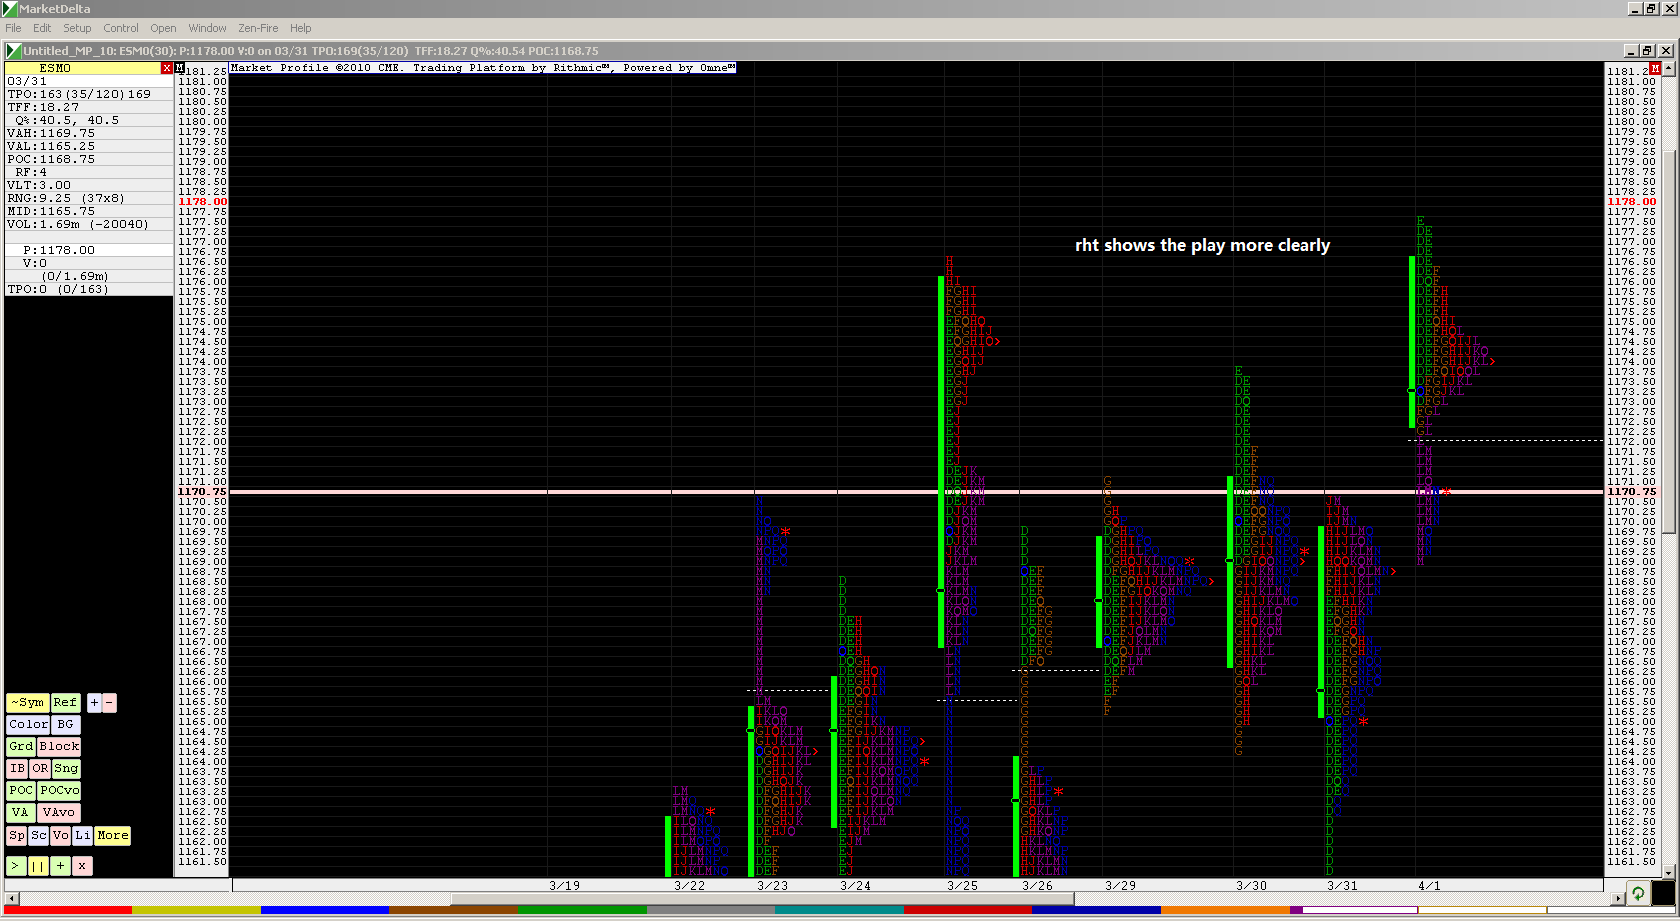Click the 'rht shows the play more clearly' annotation

(1202, 245)
